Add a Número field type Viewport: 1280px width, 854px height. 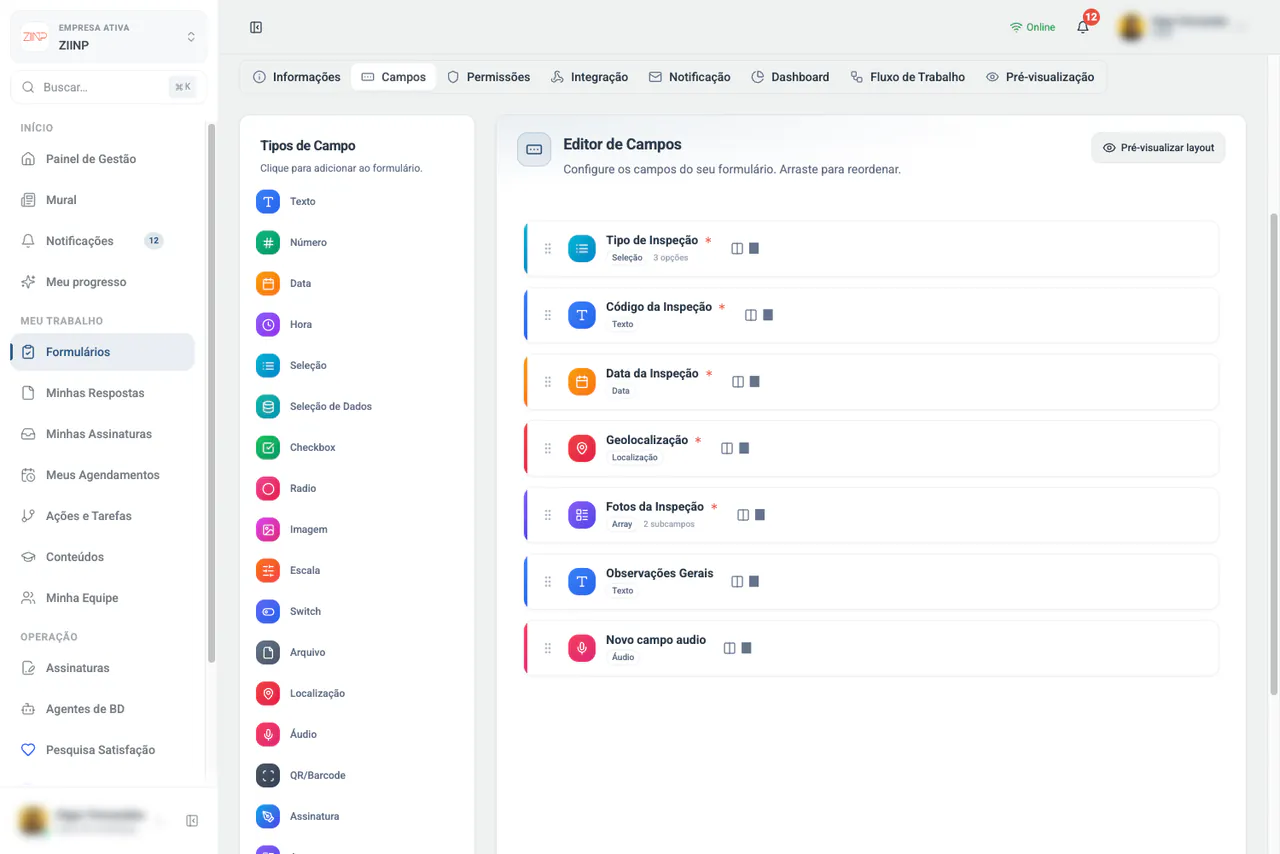pos(291,242)
